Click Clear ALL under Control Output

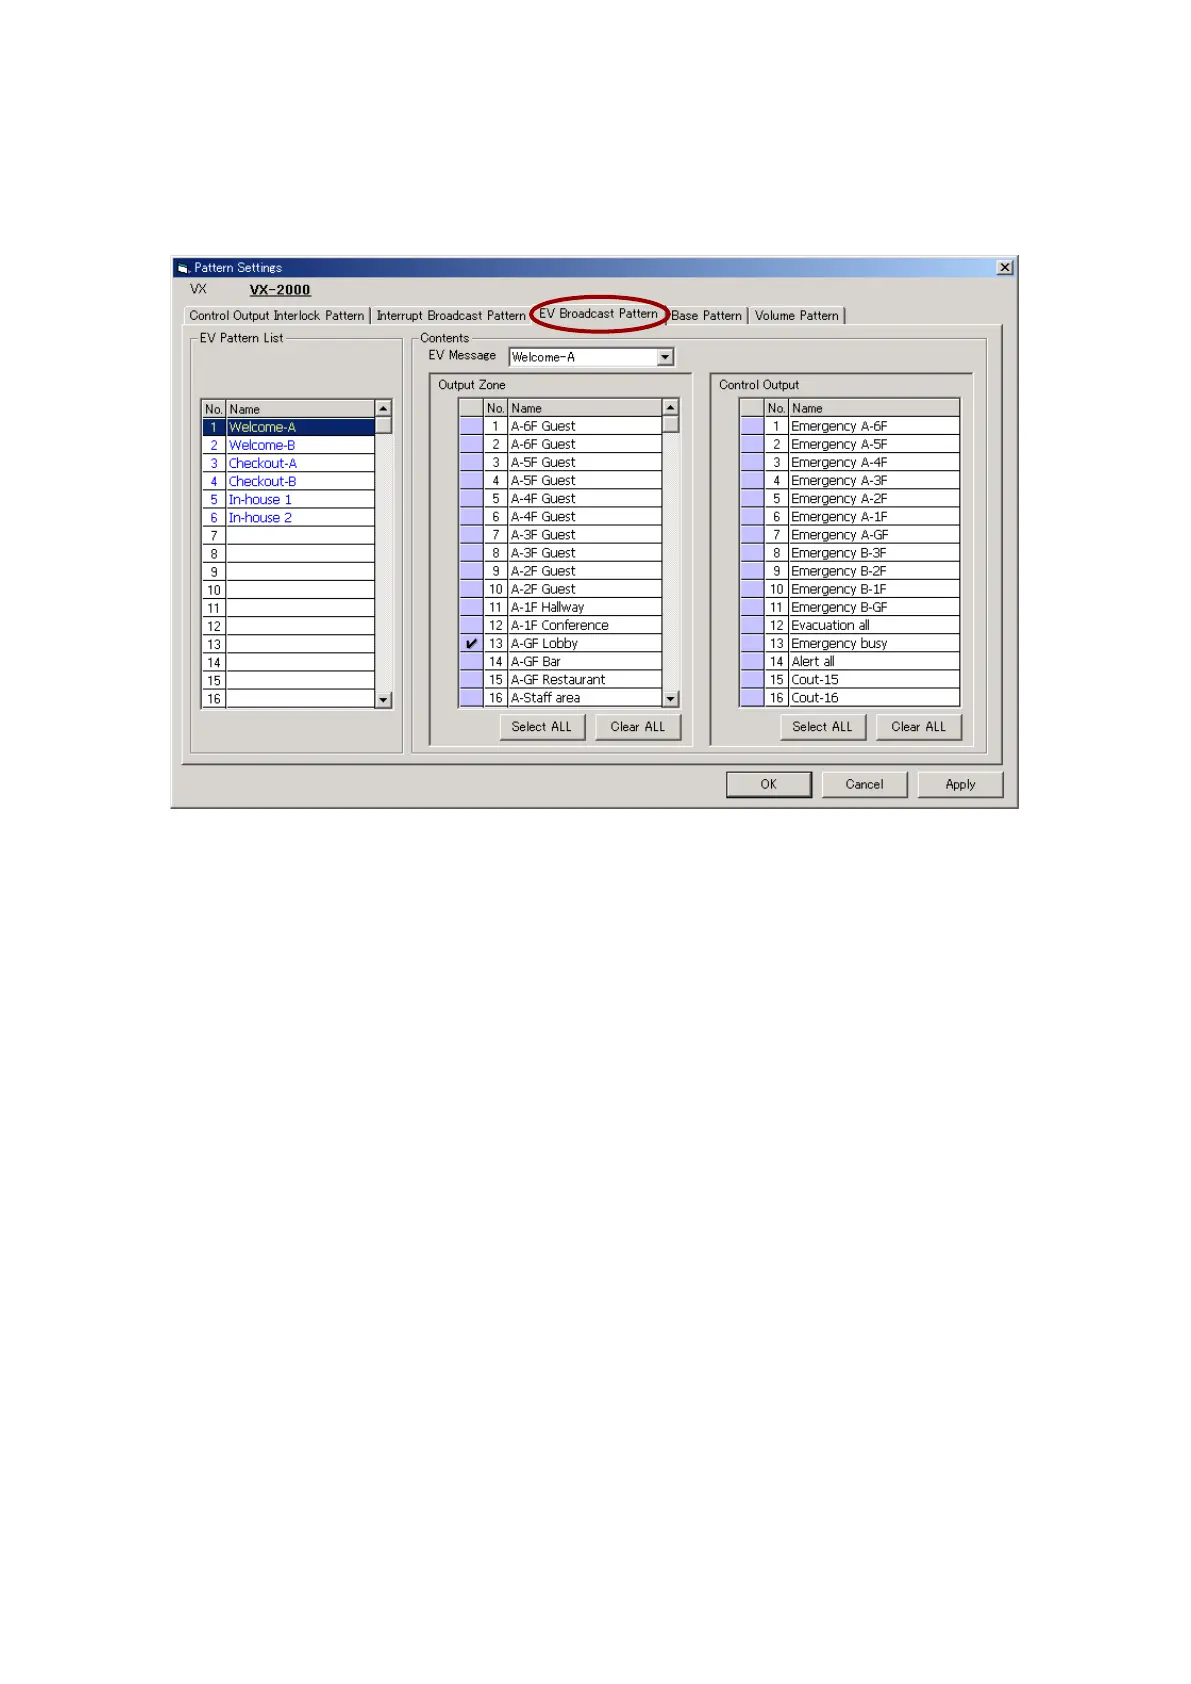tap(918, 727)
